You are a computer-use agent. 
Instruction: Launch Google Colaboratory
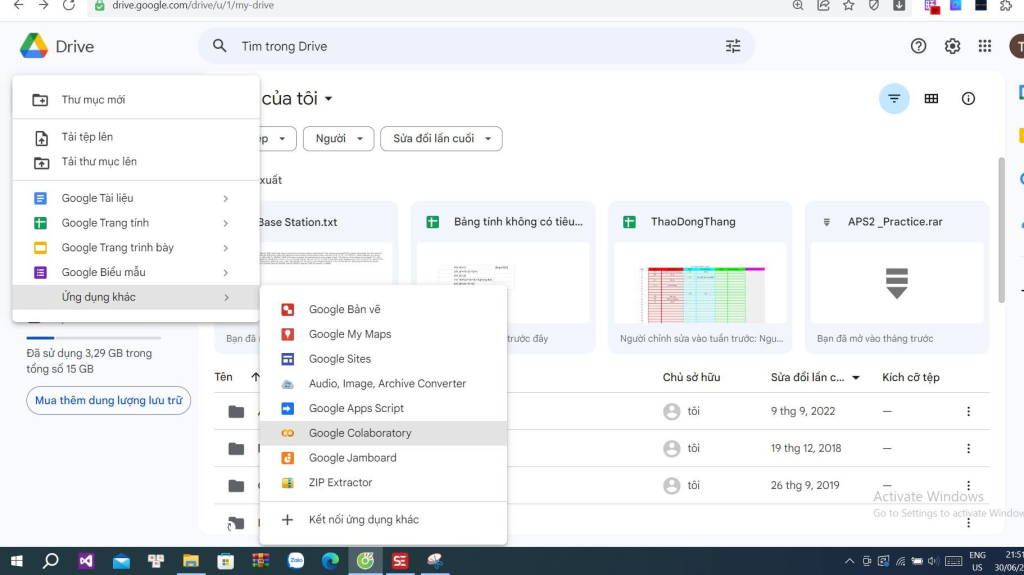coord(383,433)
